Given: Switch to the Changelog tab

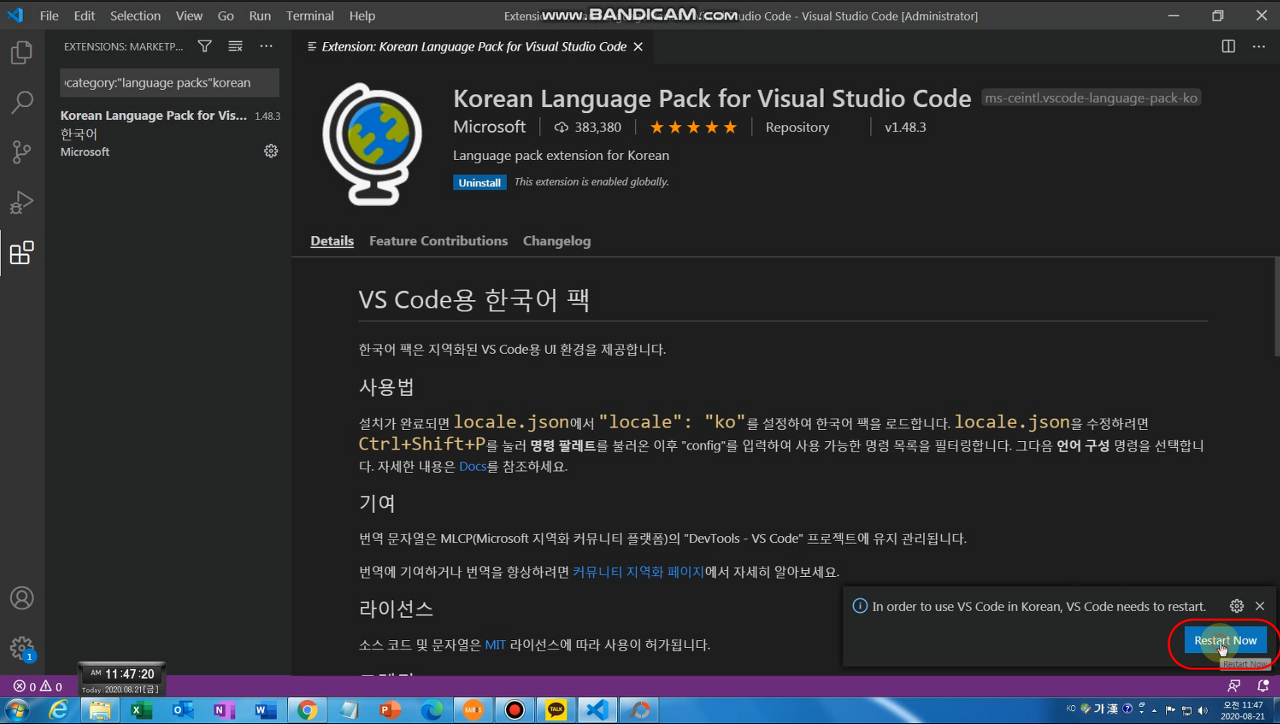Looking at the screenshot, I should 557,241.
